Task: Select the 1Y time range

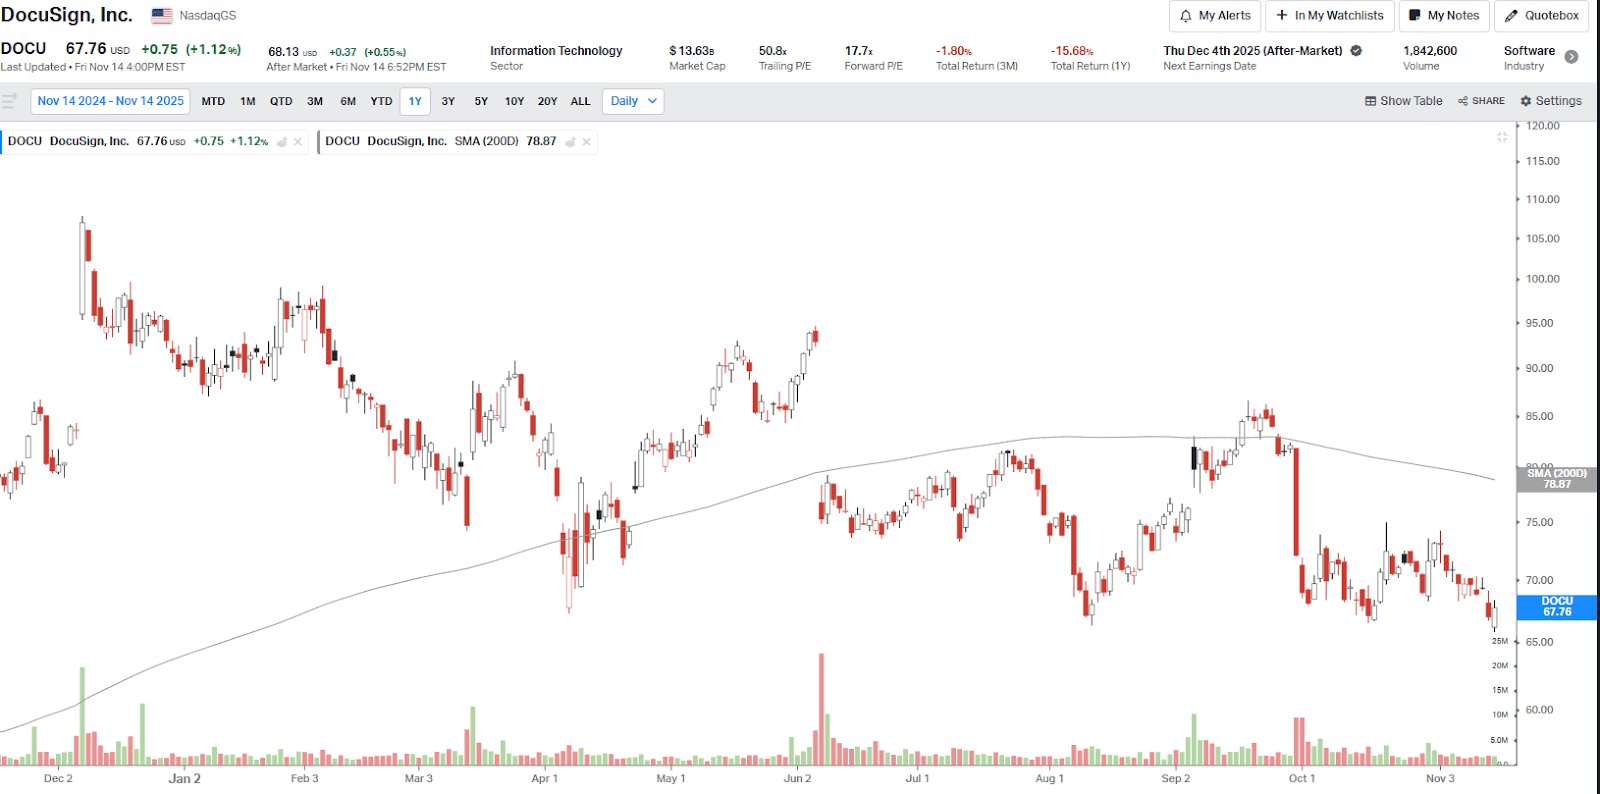Action: [415, 101]
